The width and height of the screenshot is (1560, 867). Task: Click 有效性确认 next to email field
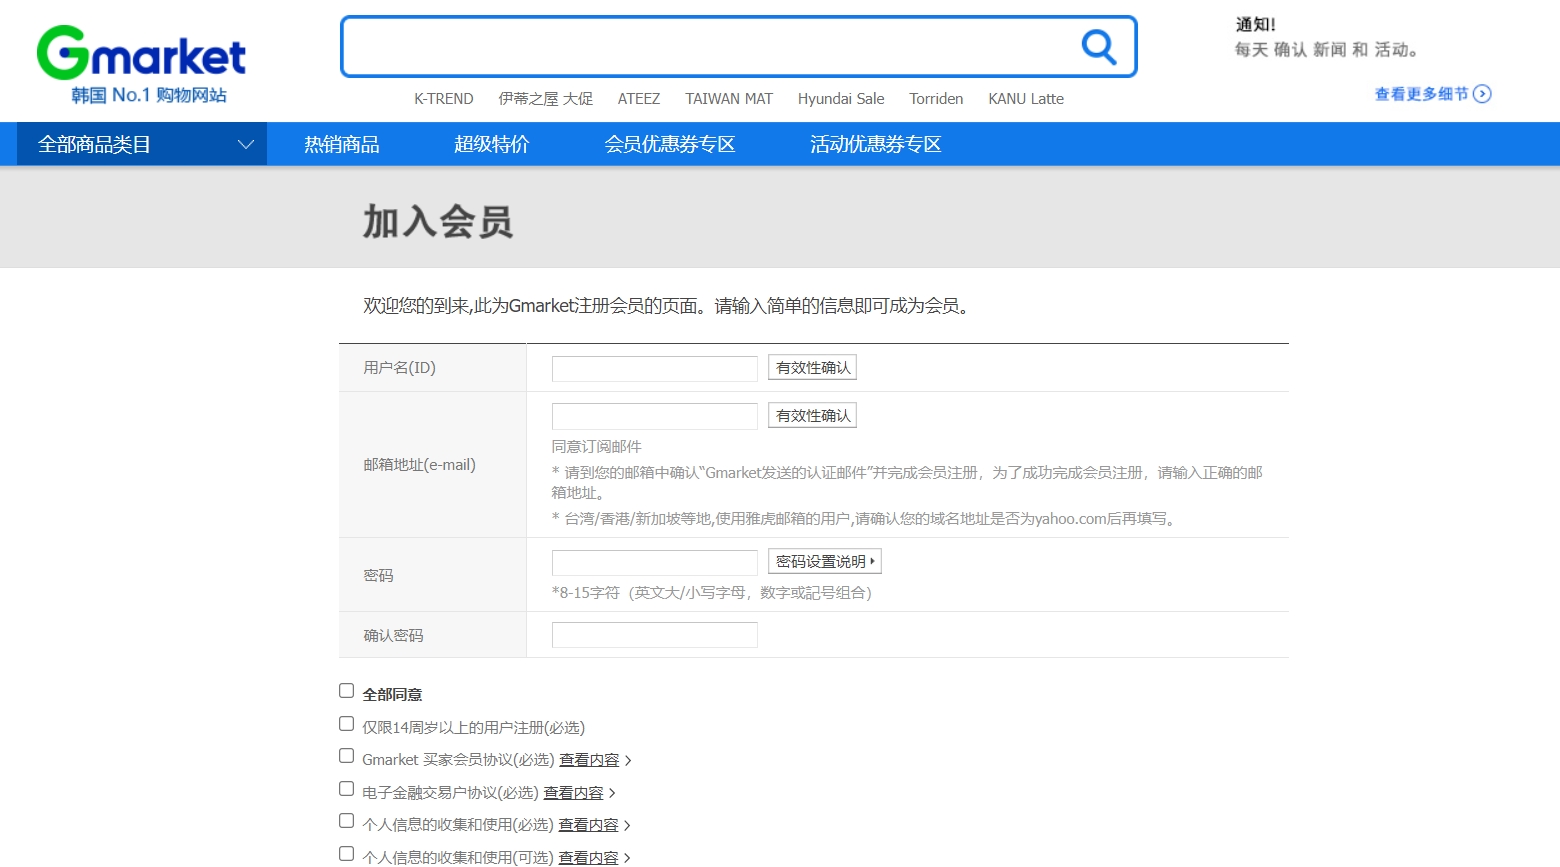(812, 414)
